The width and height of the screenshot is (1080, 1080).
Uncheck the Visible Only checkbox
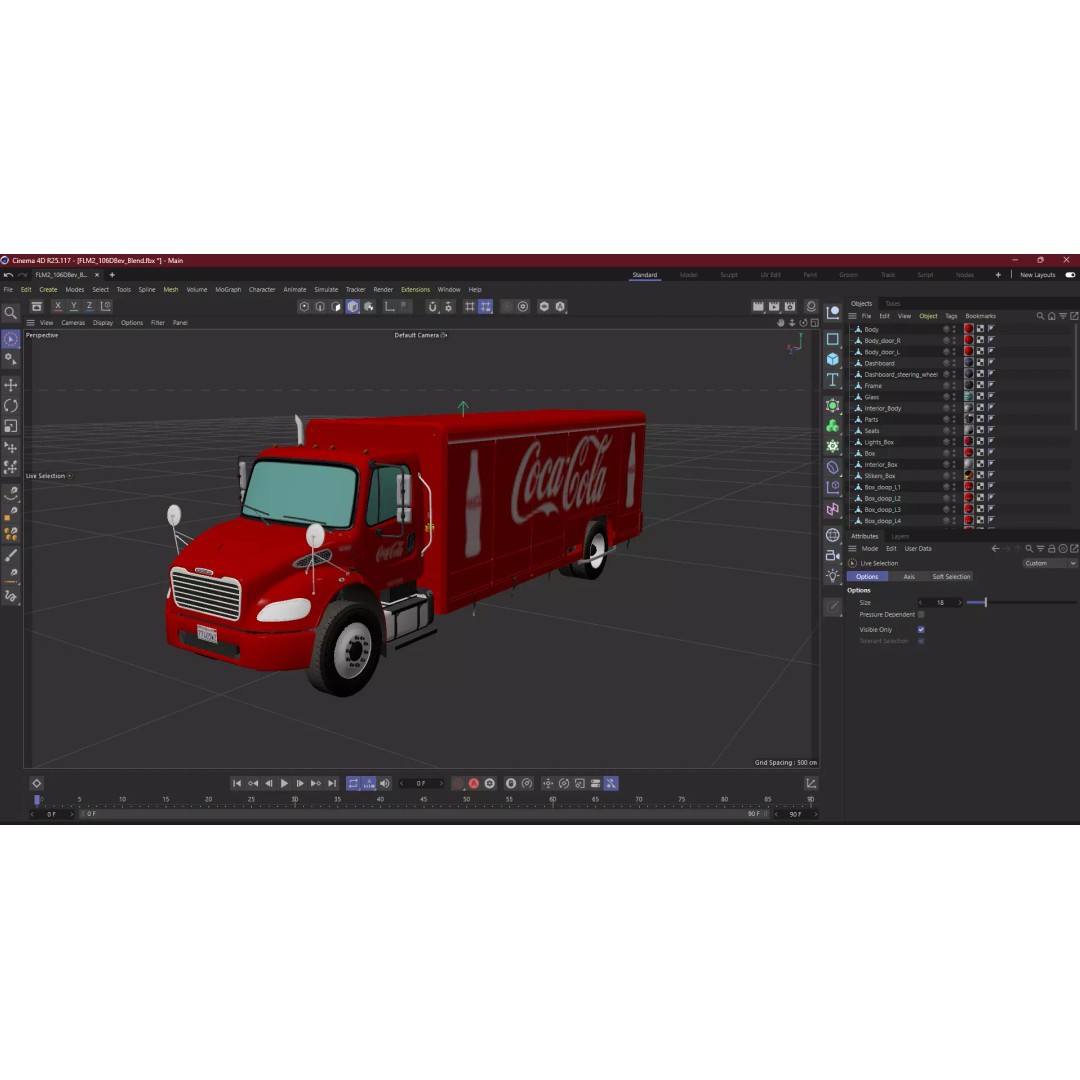click(x=921, y=630)
